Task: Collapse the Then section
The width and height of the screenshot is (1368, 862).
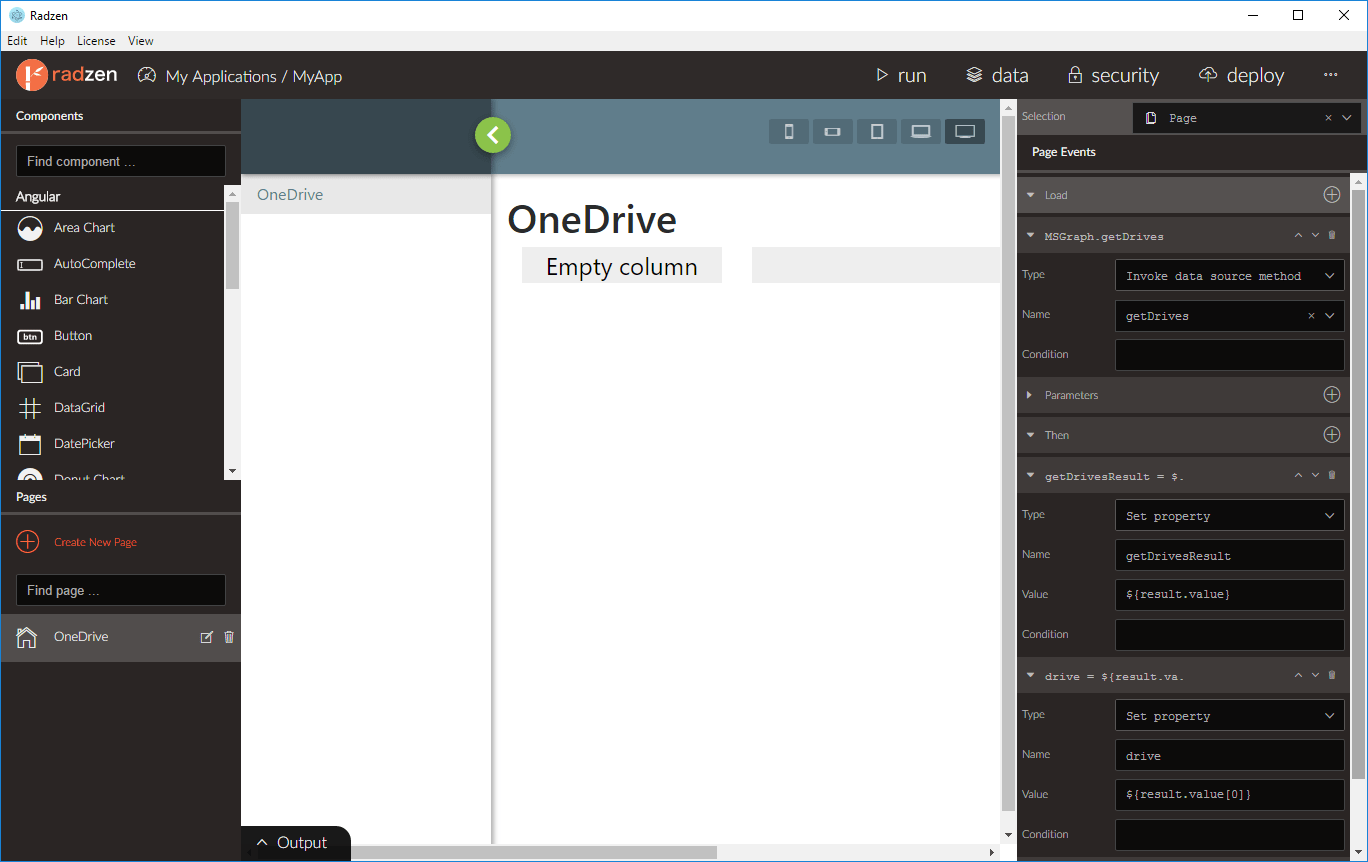Action: (1030, 435)
